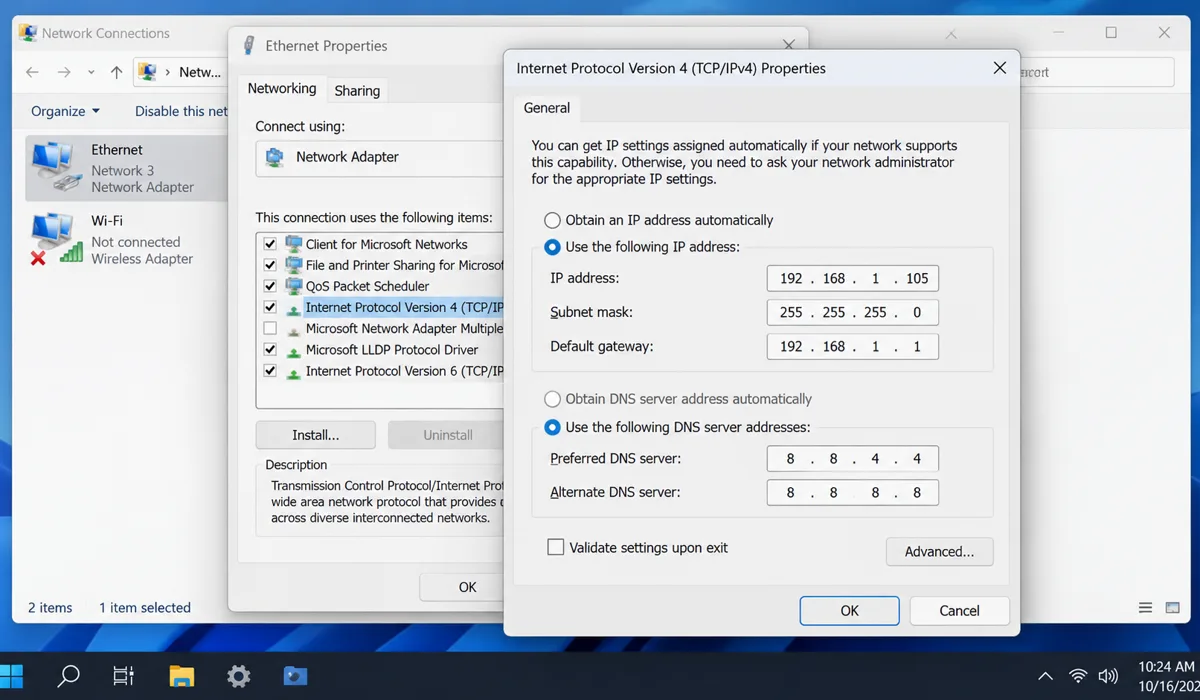Select Use the following DNS server addresses

(552, 427)
